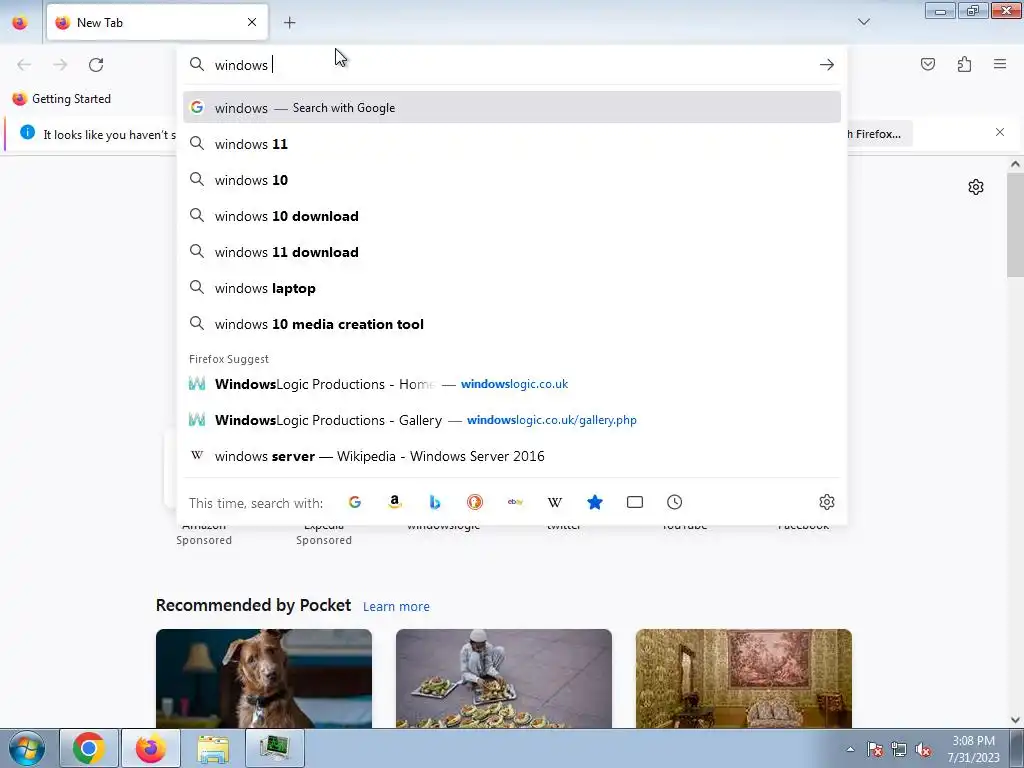1024x768 pixels.
Task: Open the Firefox application menu
Action: click(x=1000, y=64)
